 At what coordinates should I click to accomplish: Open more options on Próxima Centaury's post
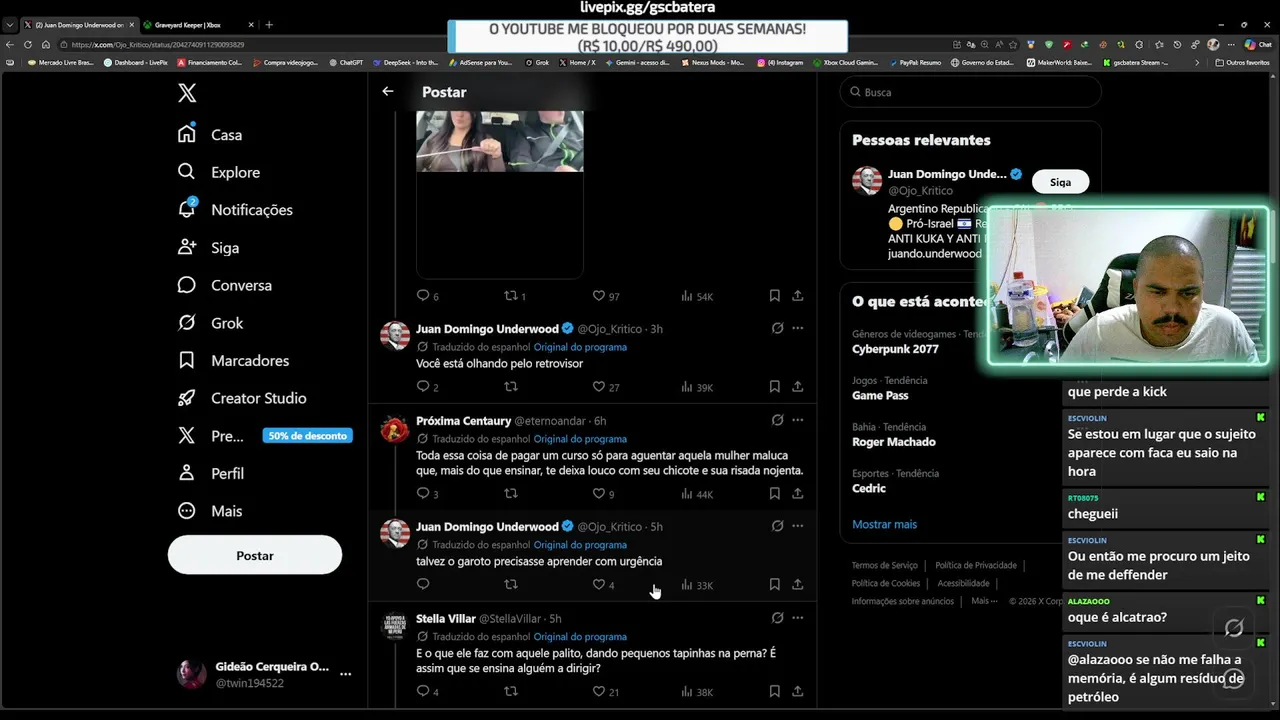point(797,420)
